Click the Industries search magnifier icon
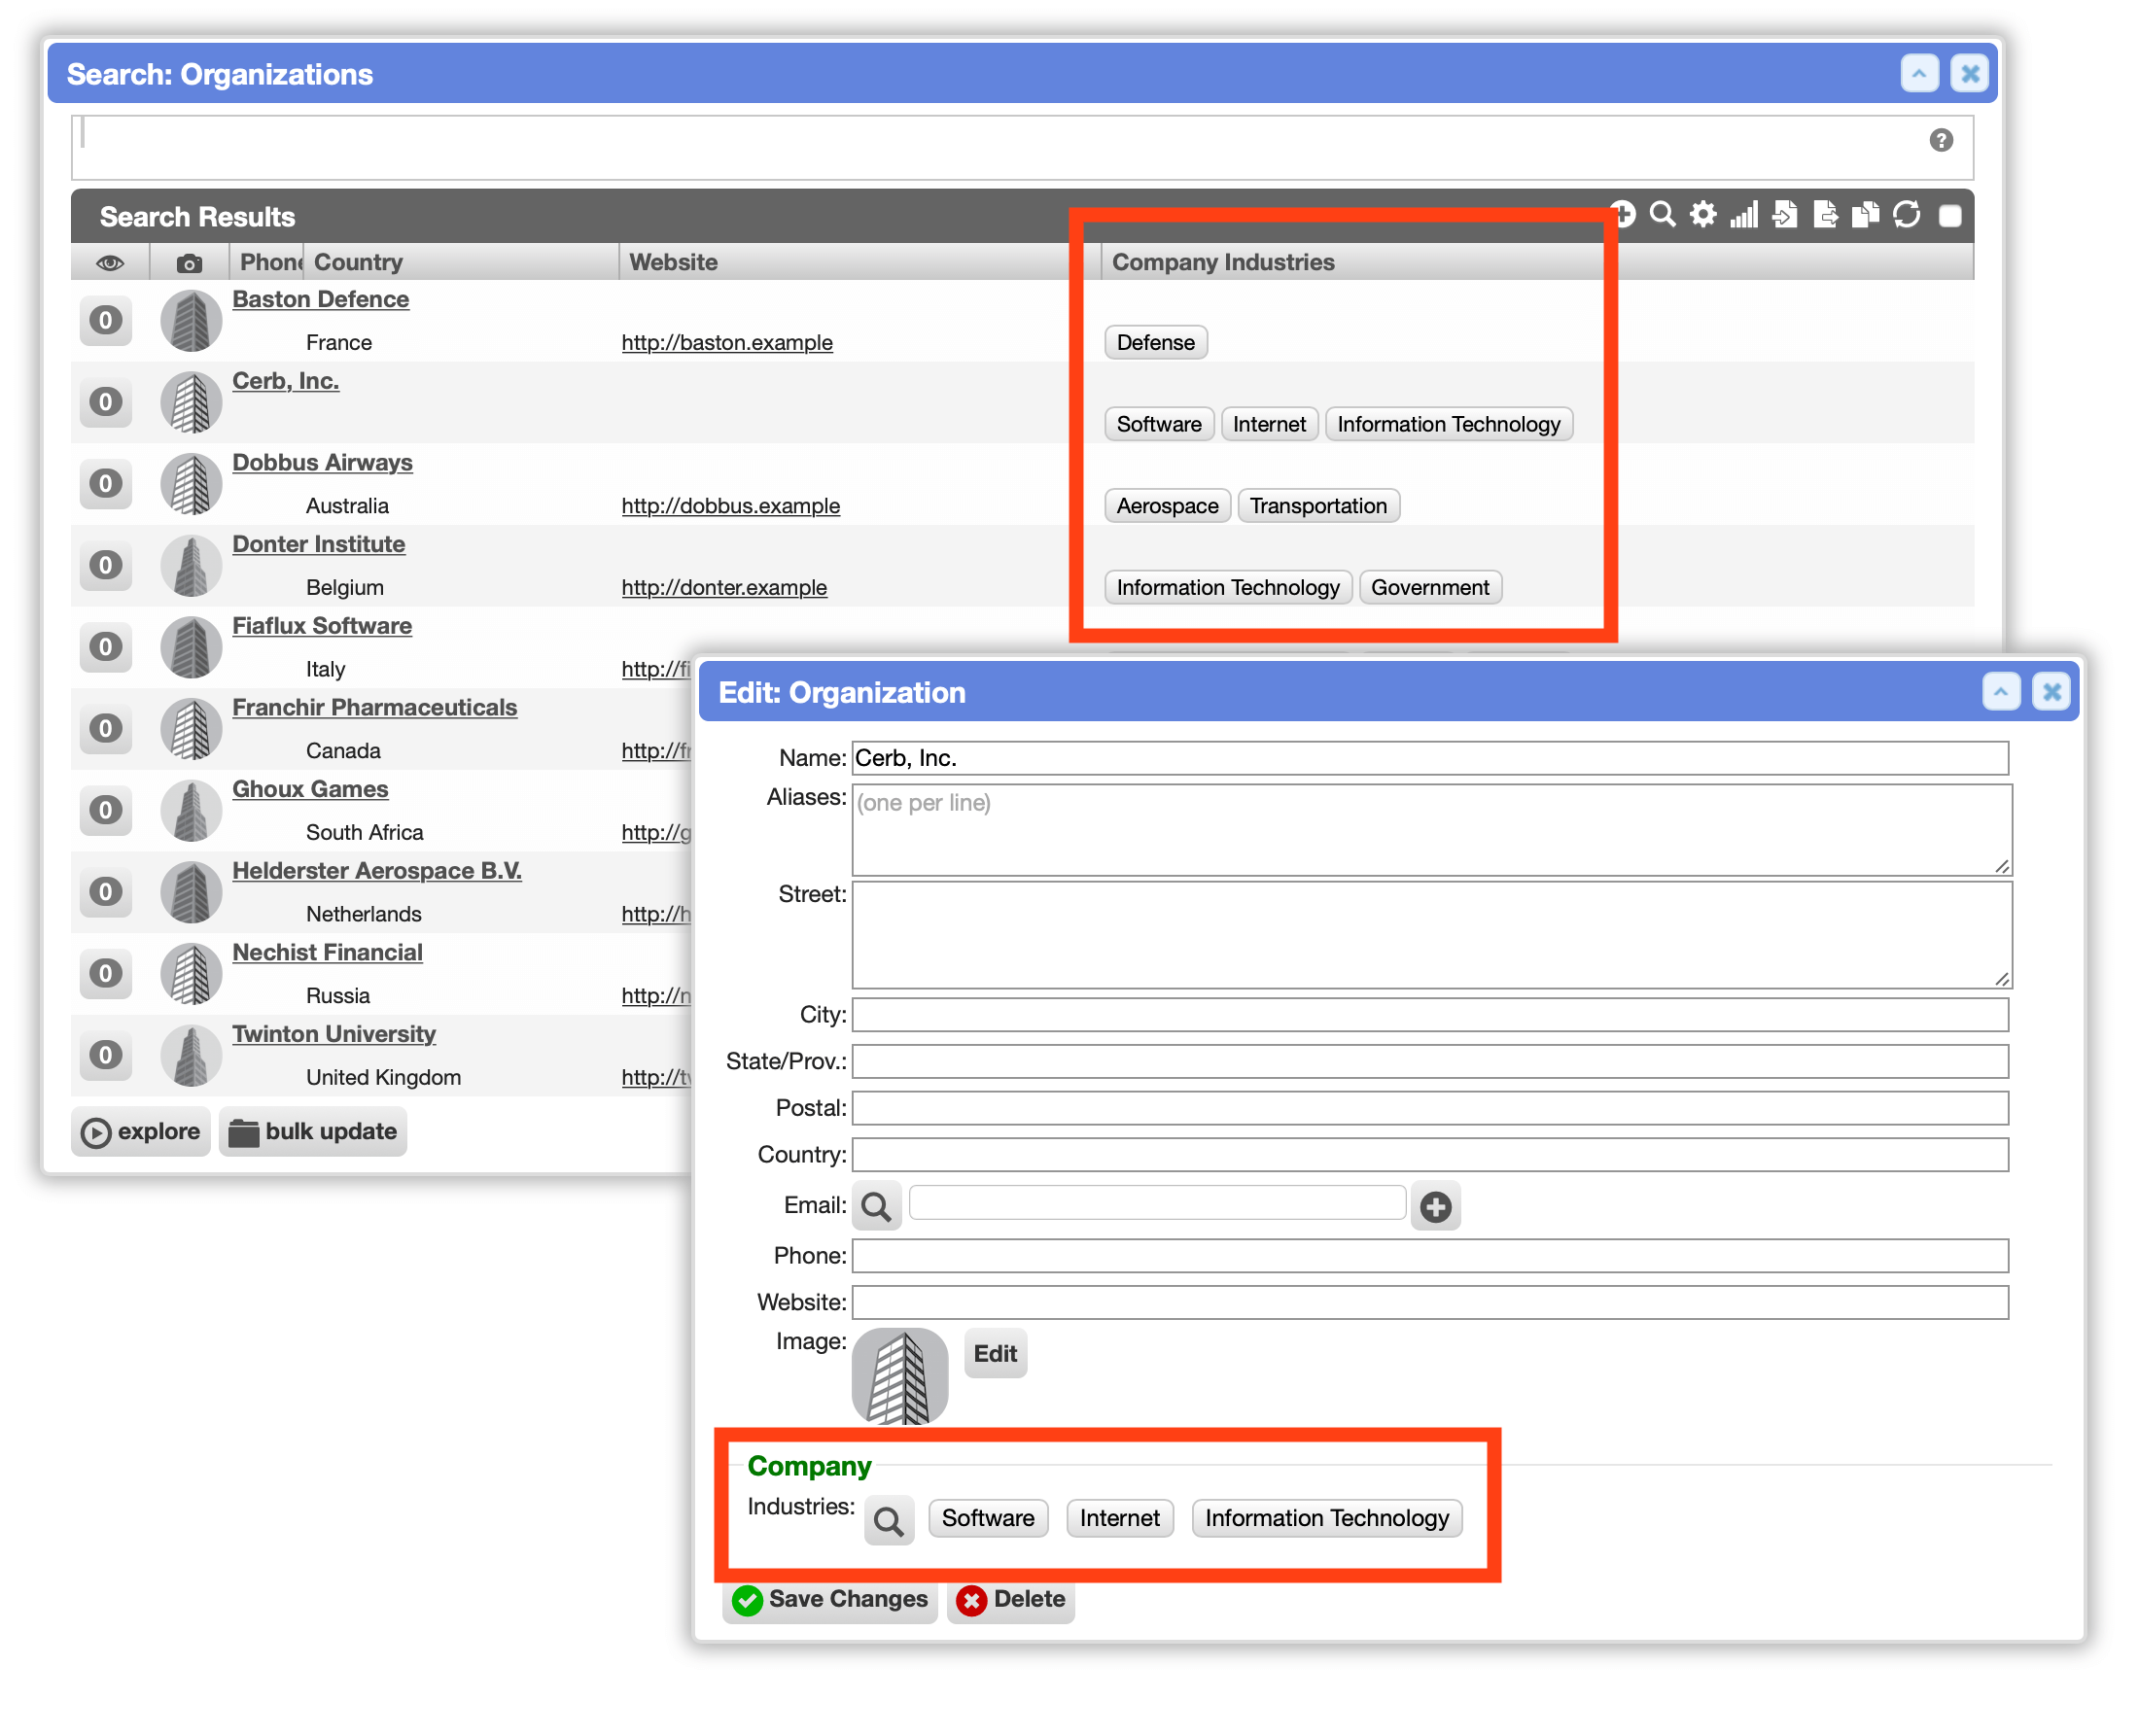 (x=890, y=1523)
